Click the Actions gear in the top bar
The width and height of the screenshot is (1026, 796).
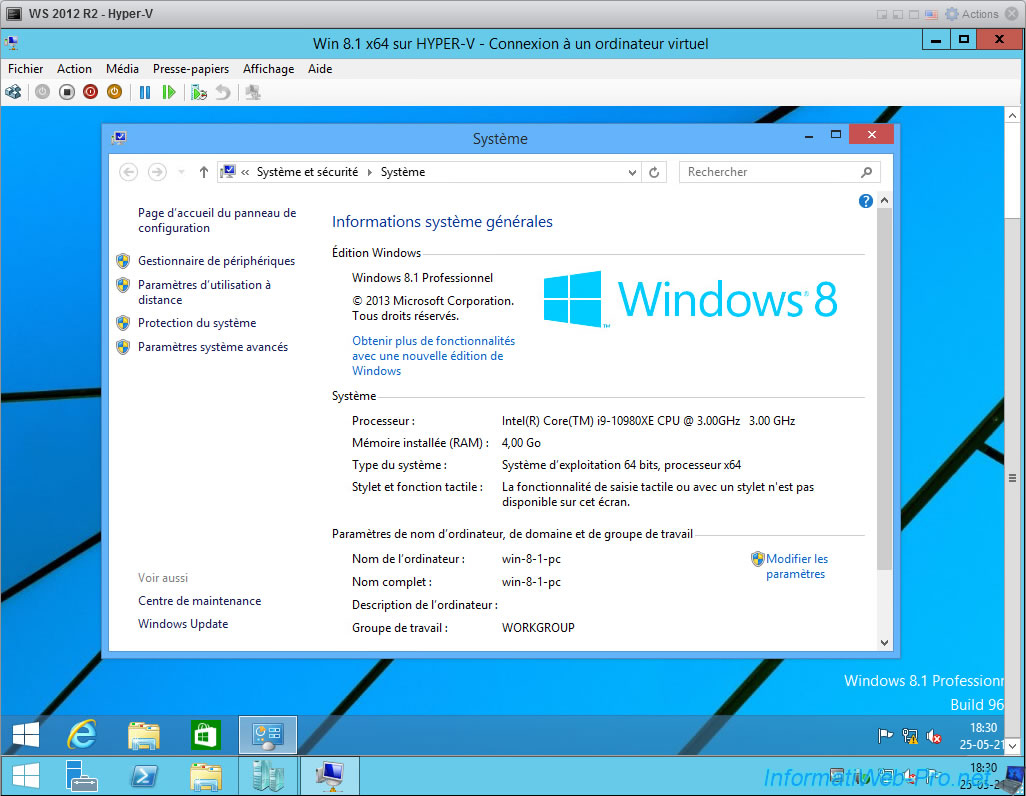click(951, 14)
